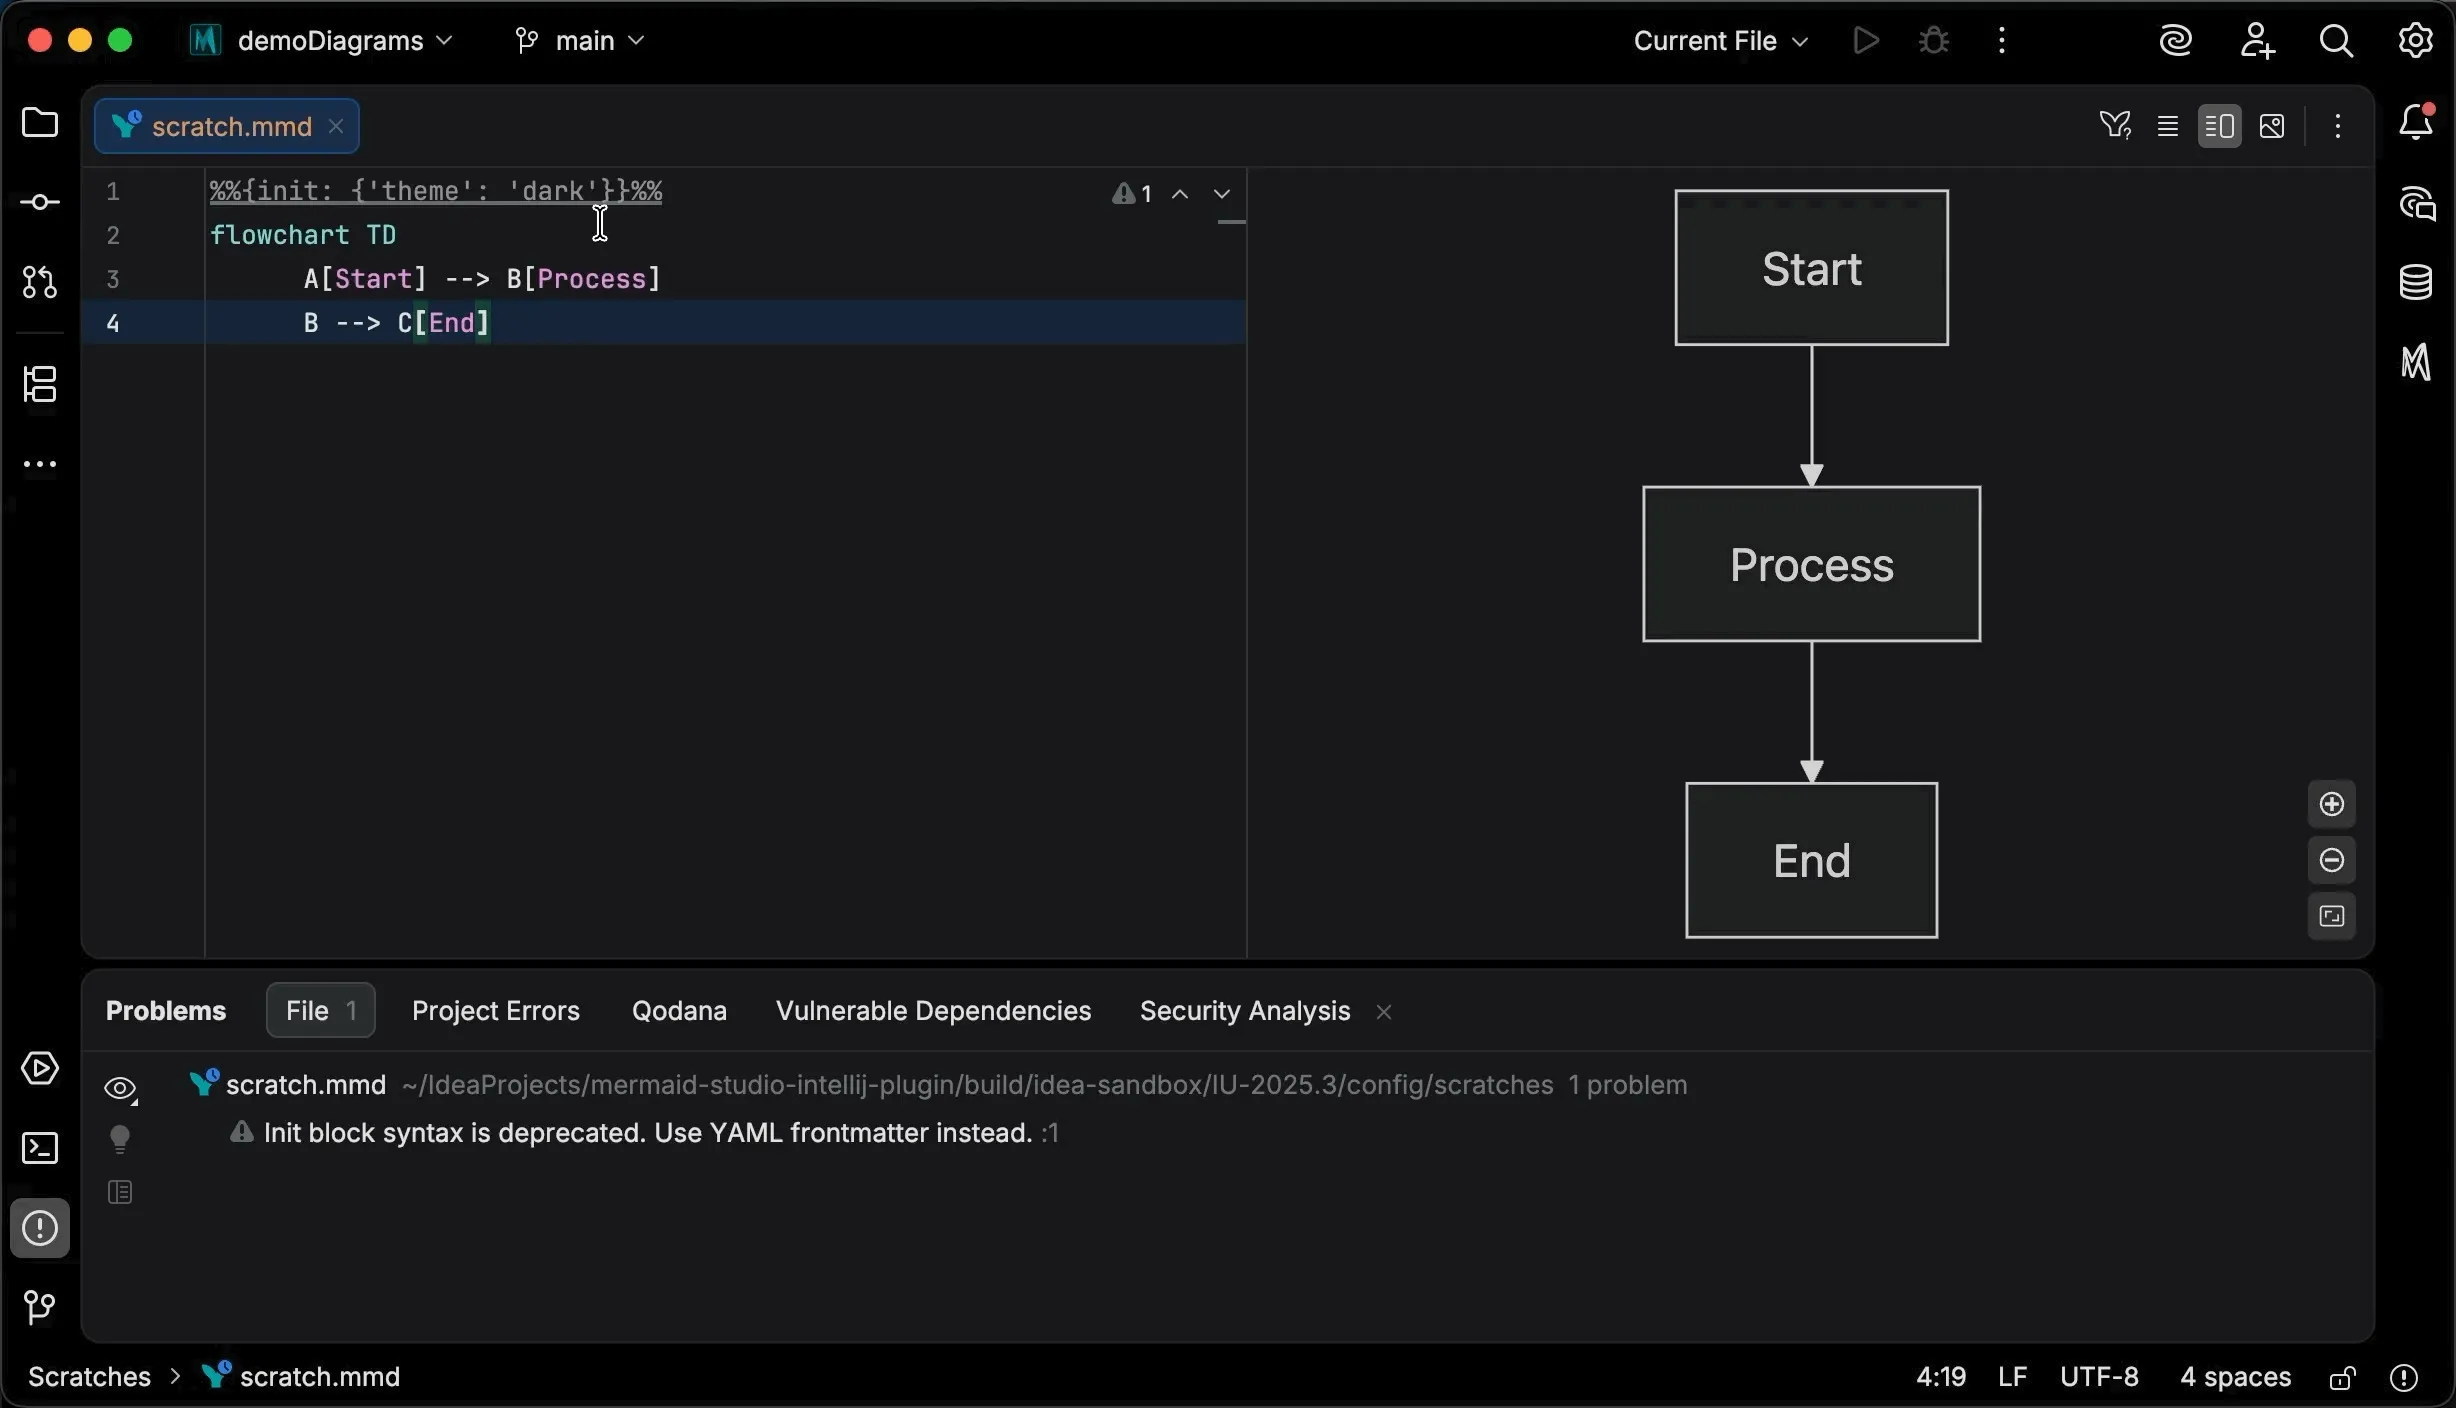Click the 4:19 caret position in status bar

click(1939, 1377)
